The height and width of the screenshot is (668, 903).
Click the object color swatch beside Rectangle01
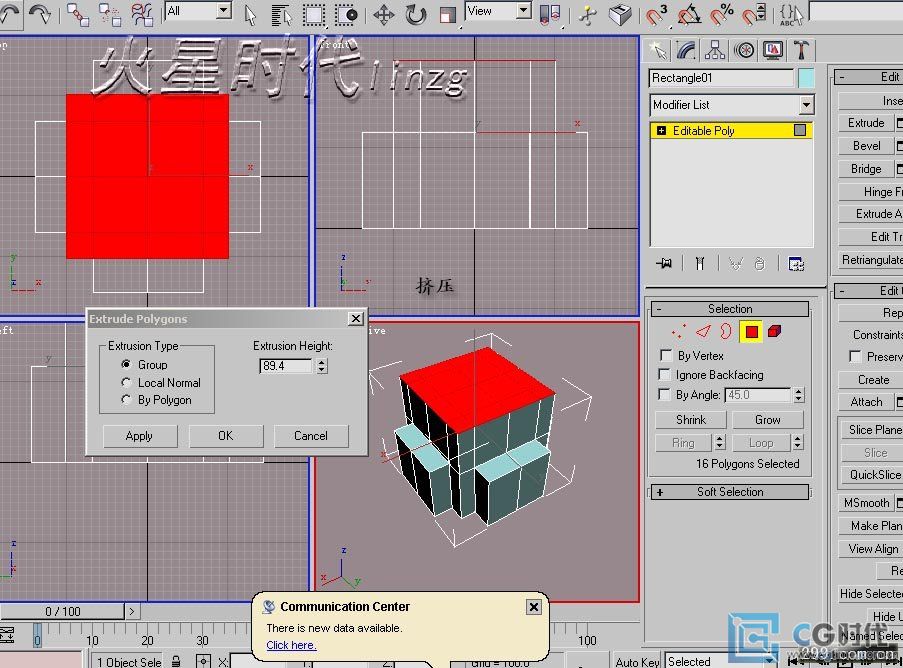point(806,78)
